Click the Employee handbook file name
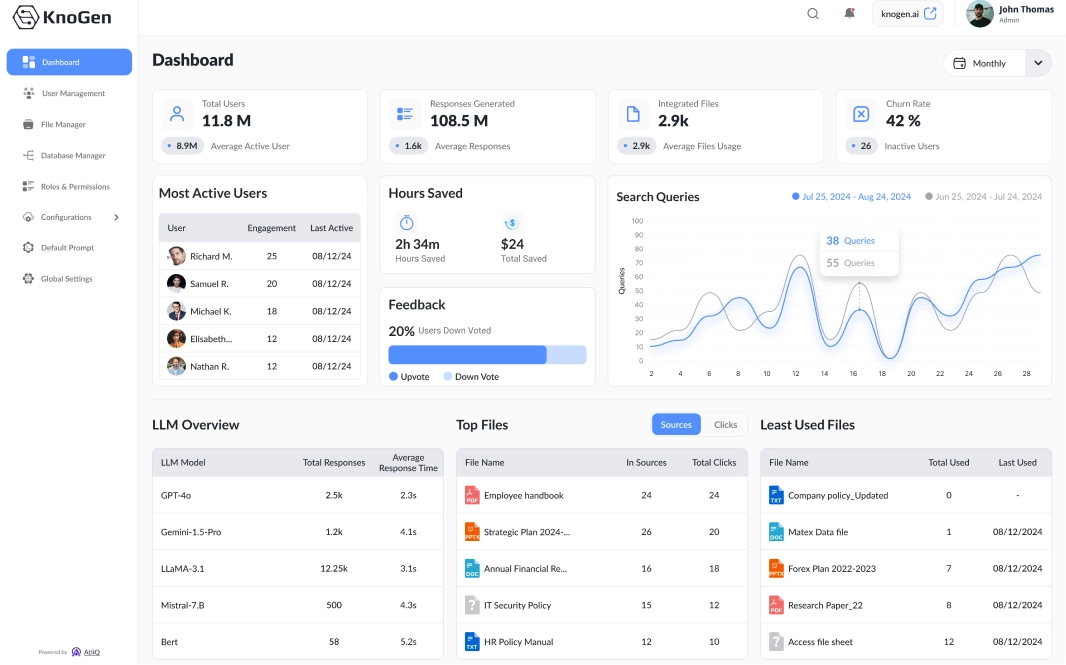This screenshot has height=665, width=1066. (523, 496)
